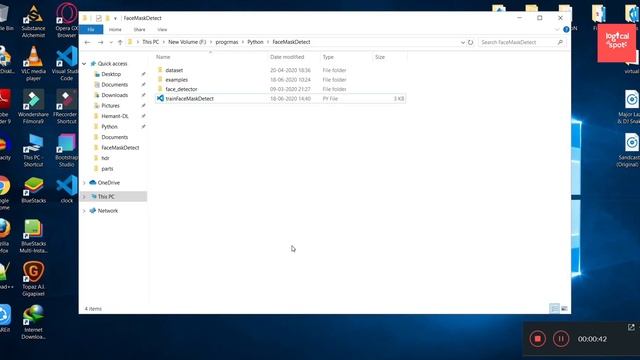The width and height of the screenshot is (640, 360).
Task: Switch to large icons view layout
Action: pos(564,309)
